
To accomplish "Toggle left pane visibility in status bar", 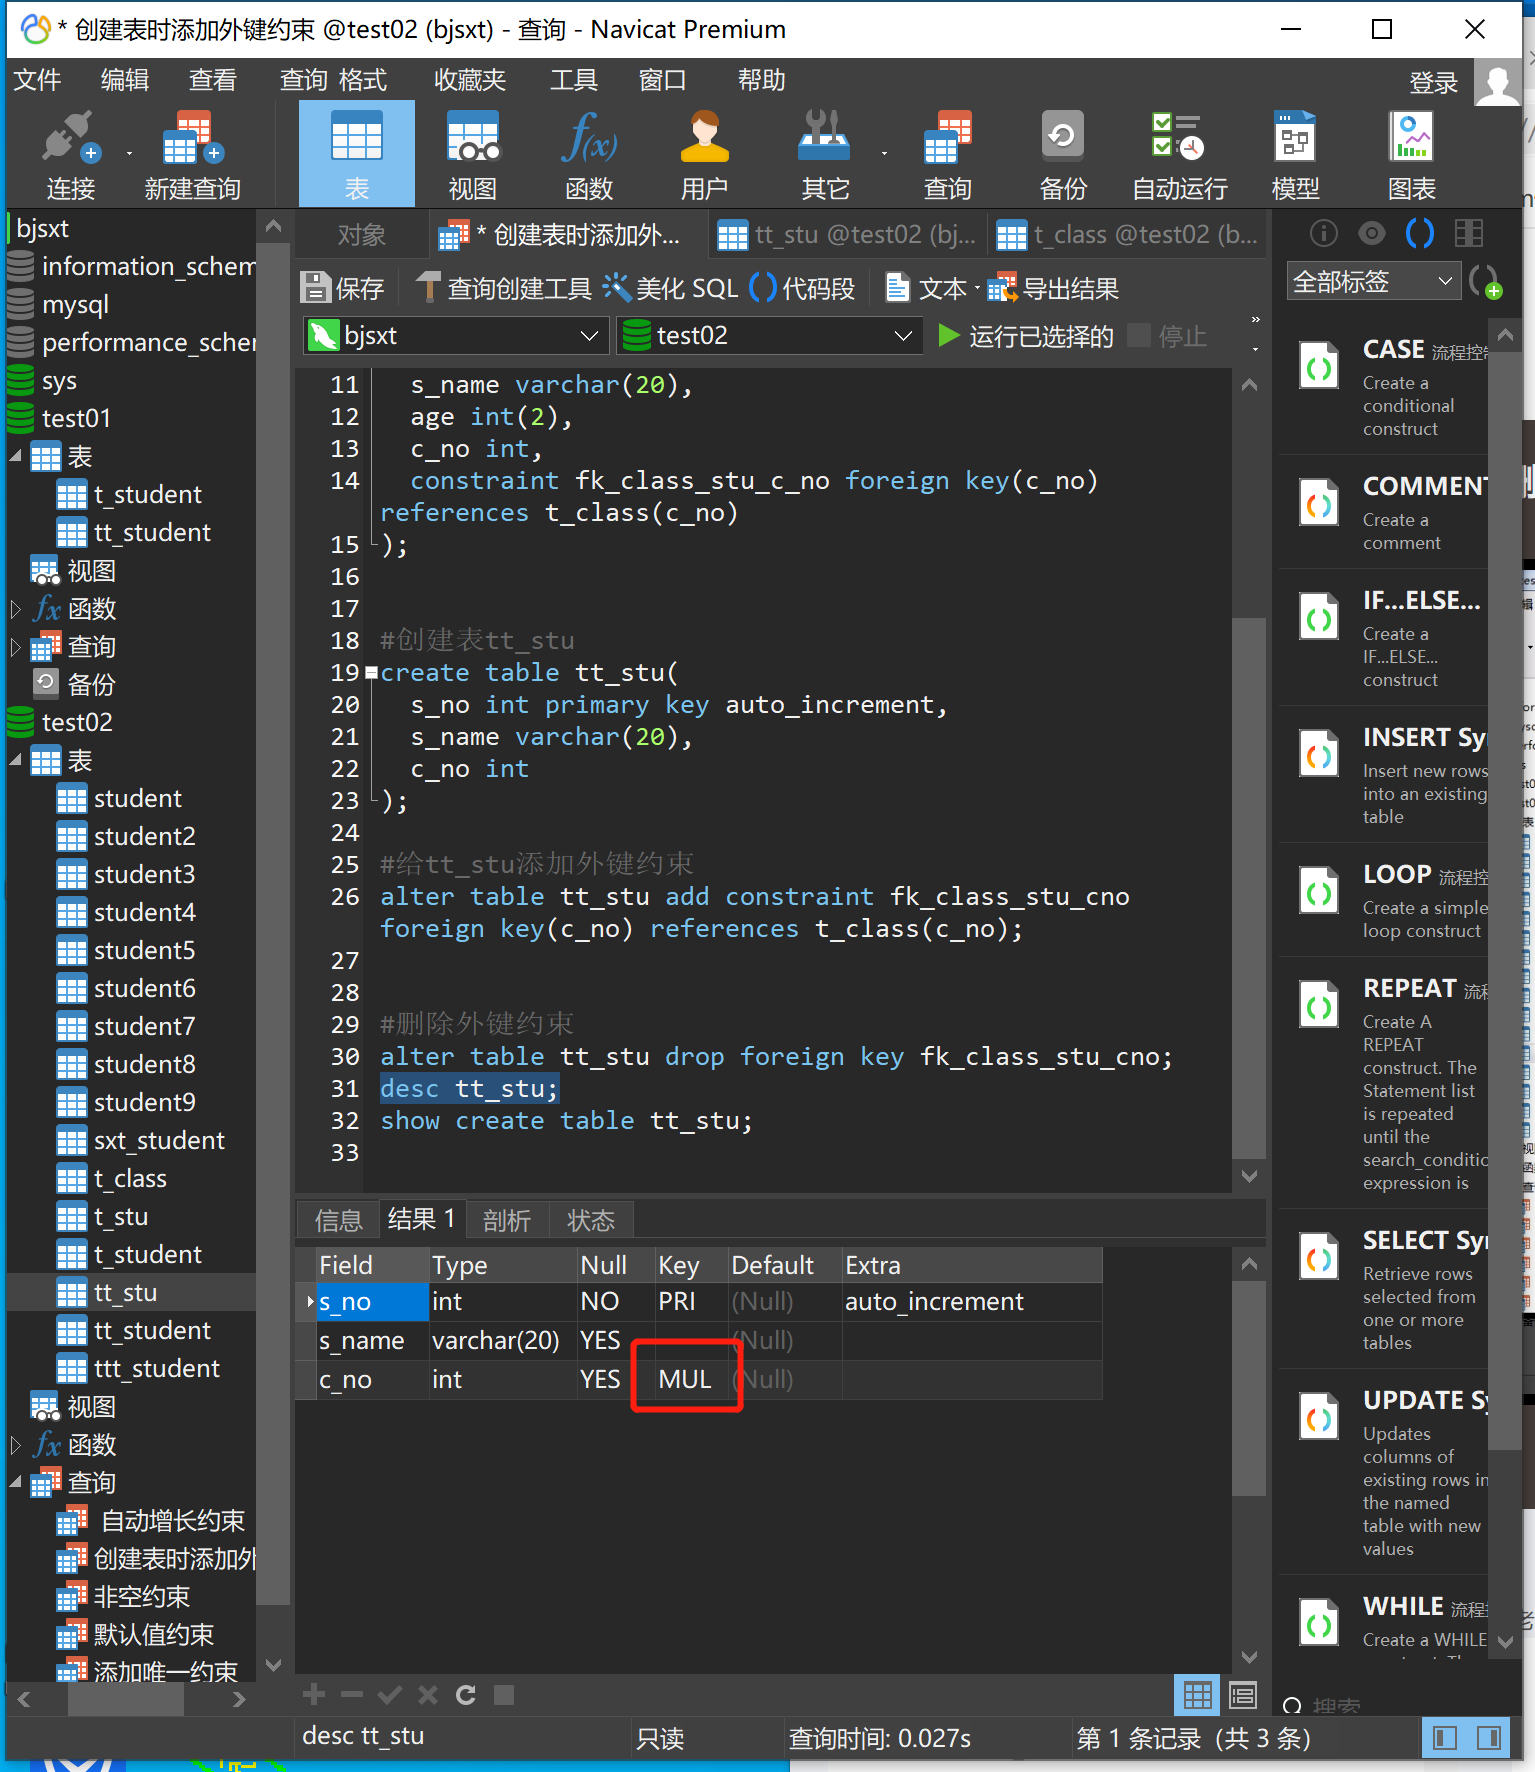I will coord(1445,1737).
